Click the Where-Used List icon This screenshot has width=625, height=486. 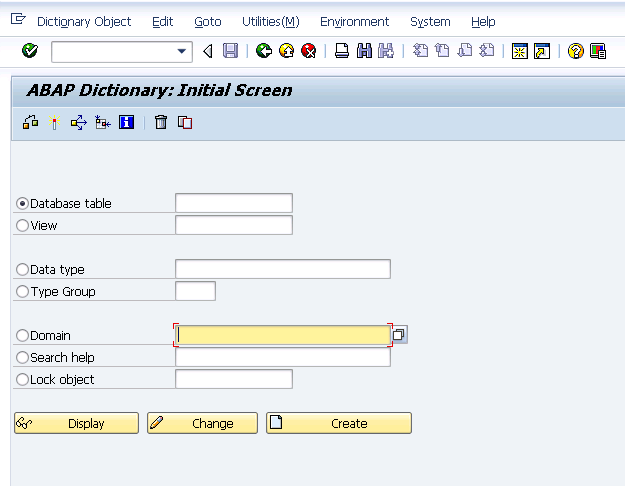[x=79, y=122]
